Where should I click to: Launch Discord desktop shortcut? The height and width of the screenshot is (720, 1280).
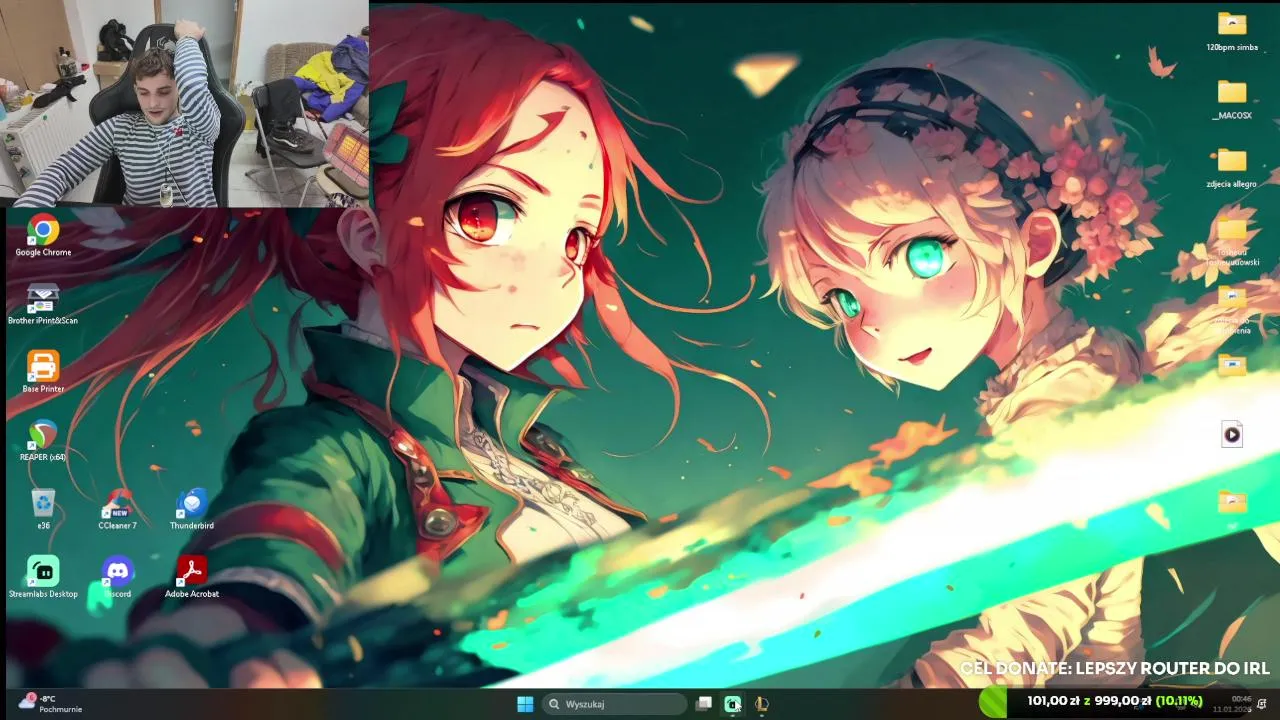pyautogui.click(x=117, y=577)
